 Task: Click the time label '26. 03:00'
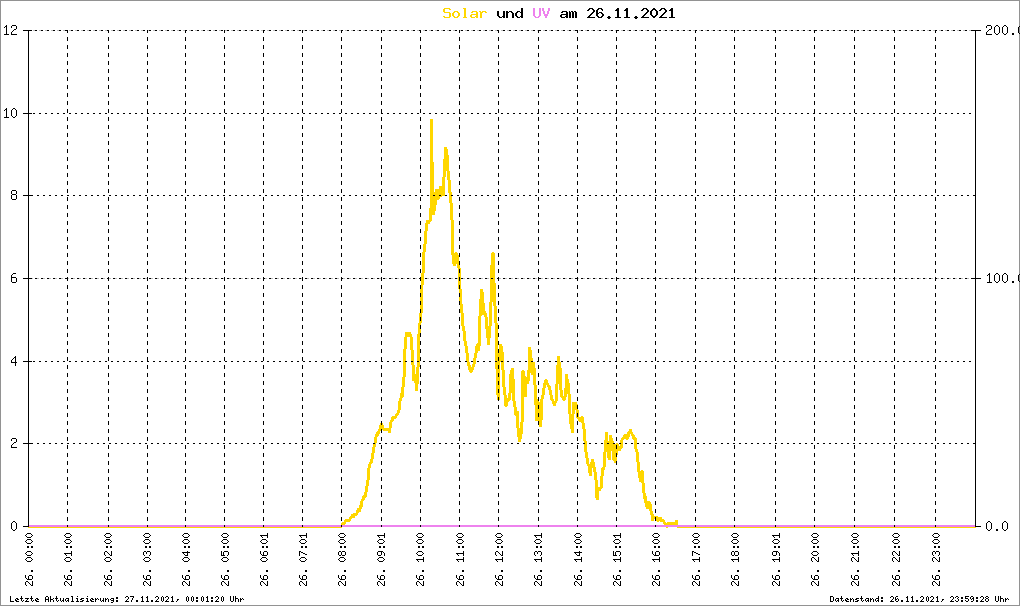(x=148, y=560)
